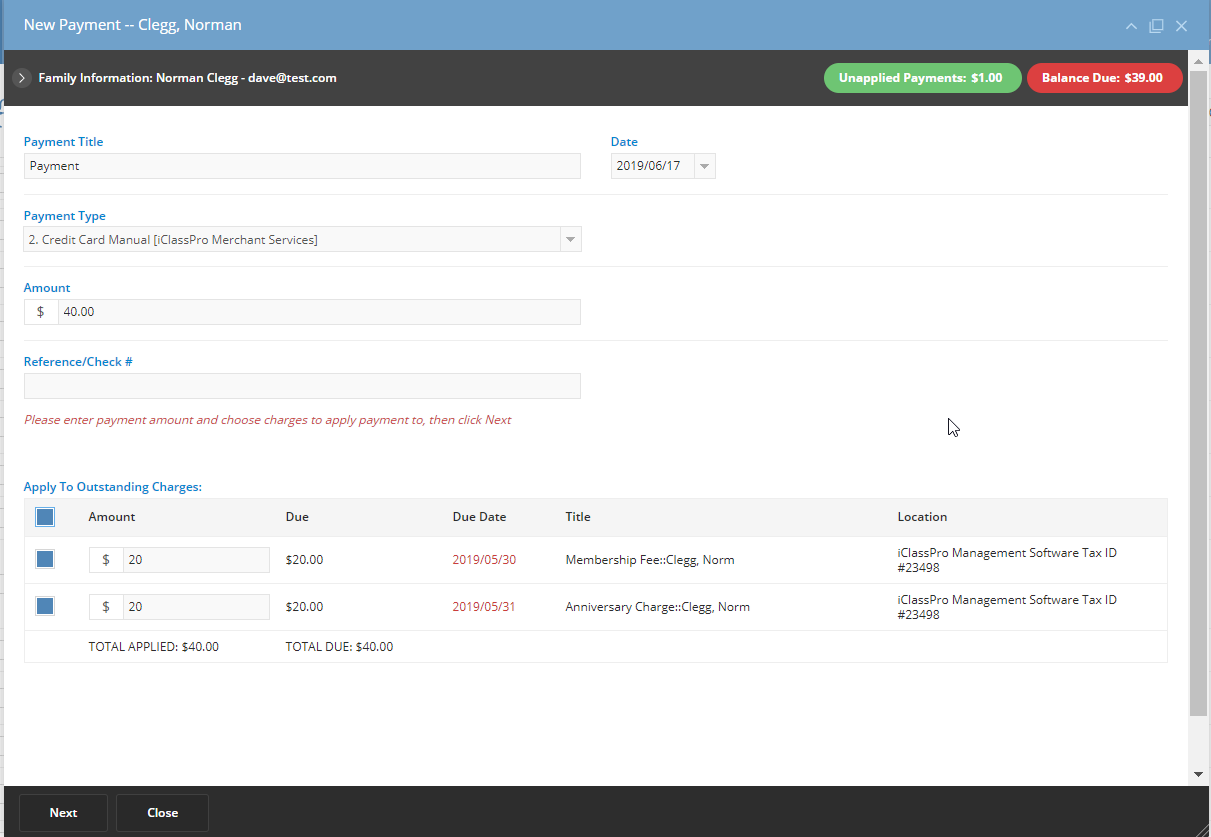Click the Payment Title input field

[302, 166]
